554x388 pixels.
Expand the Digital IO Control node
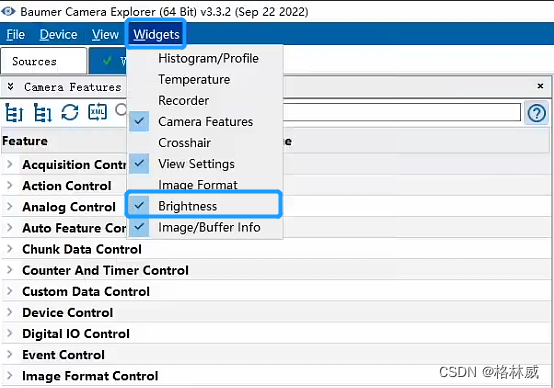[x=10, y=333]
